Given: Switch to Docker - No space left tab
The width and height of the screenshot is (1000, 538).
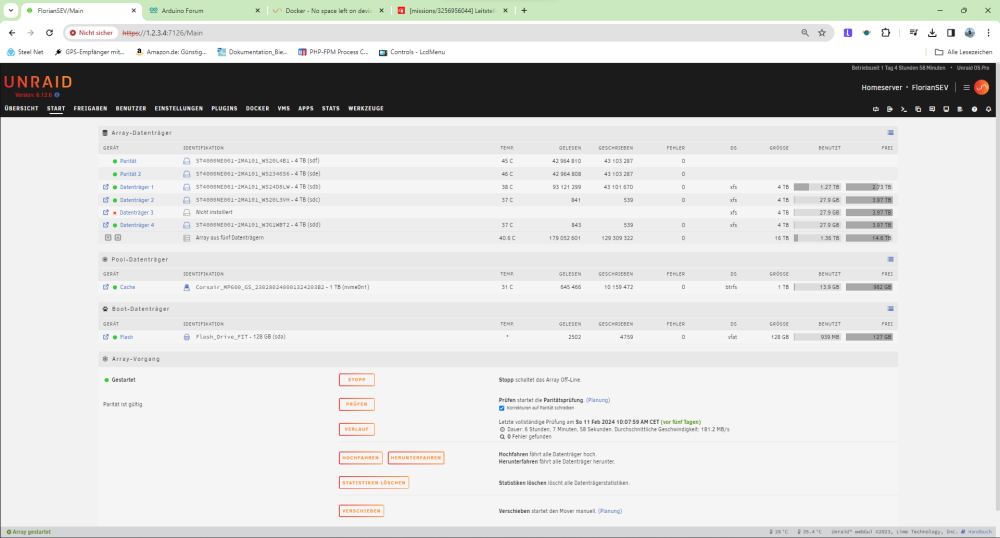Looking at the screenshot, I should point(328,11).
